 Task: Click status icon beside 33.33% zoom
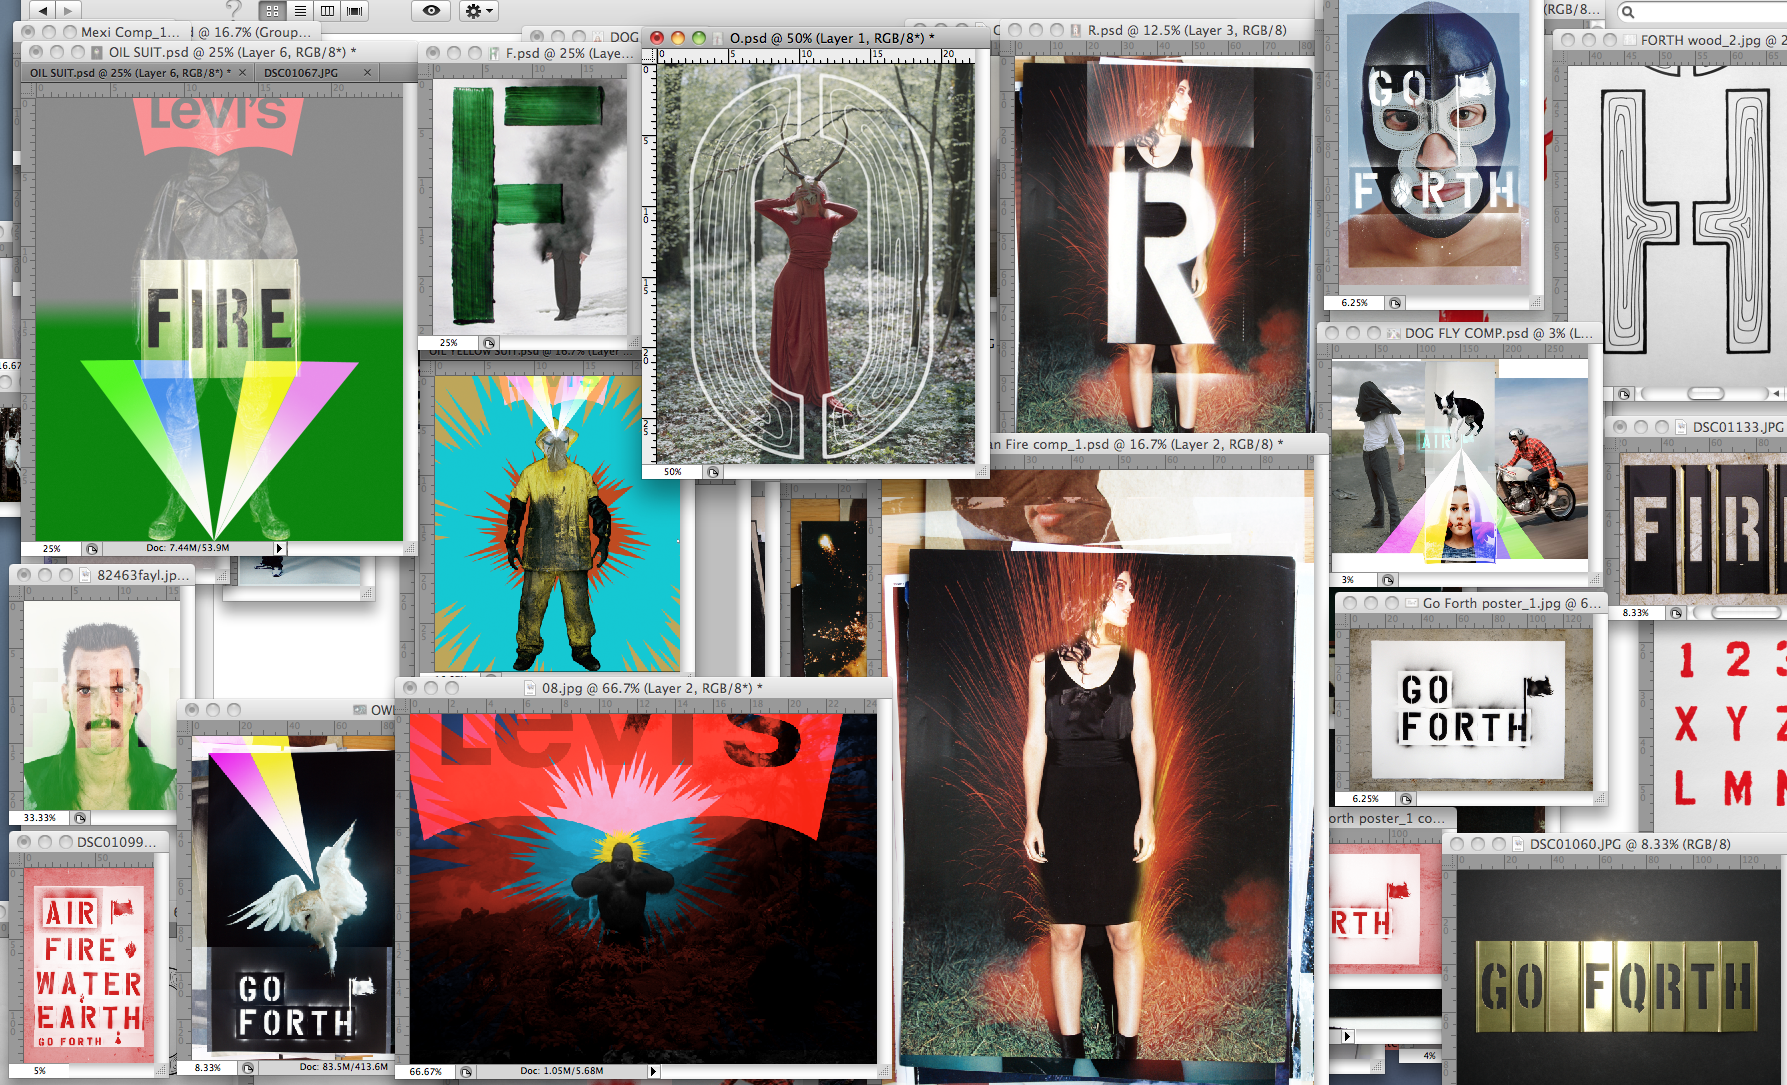click(x=80, y=817)
